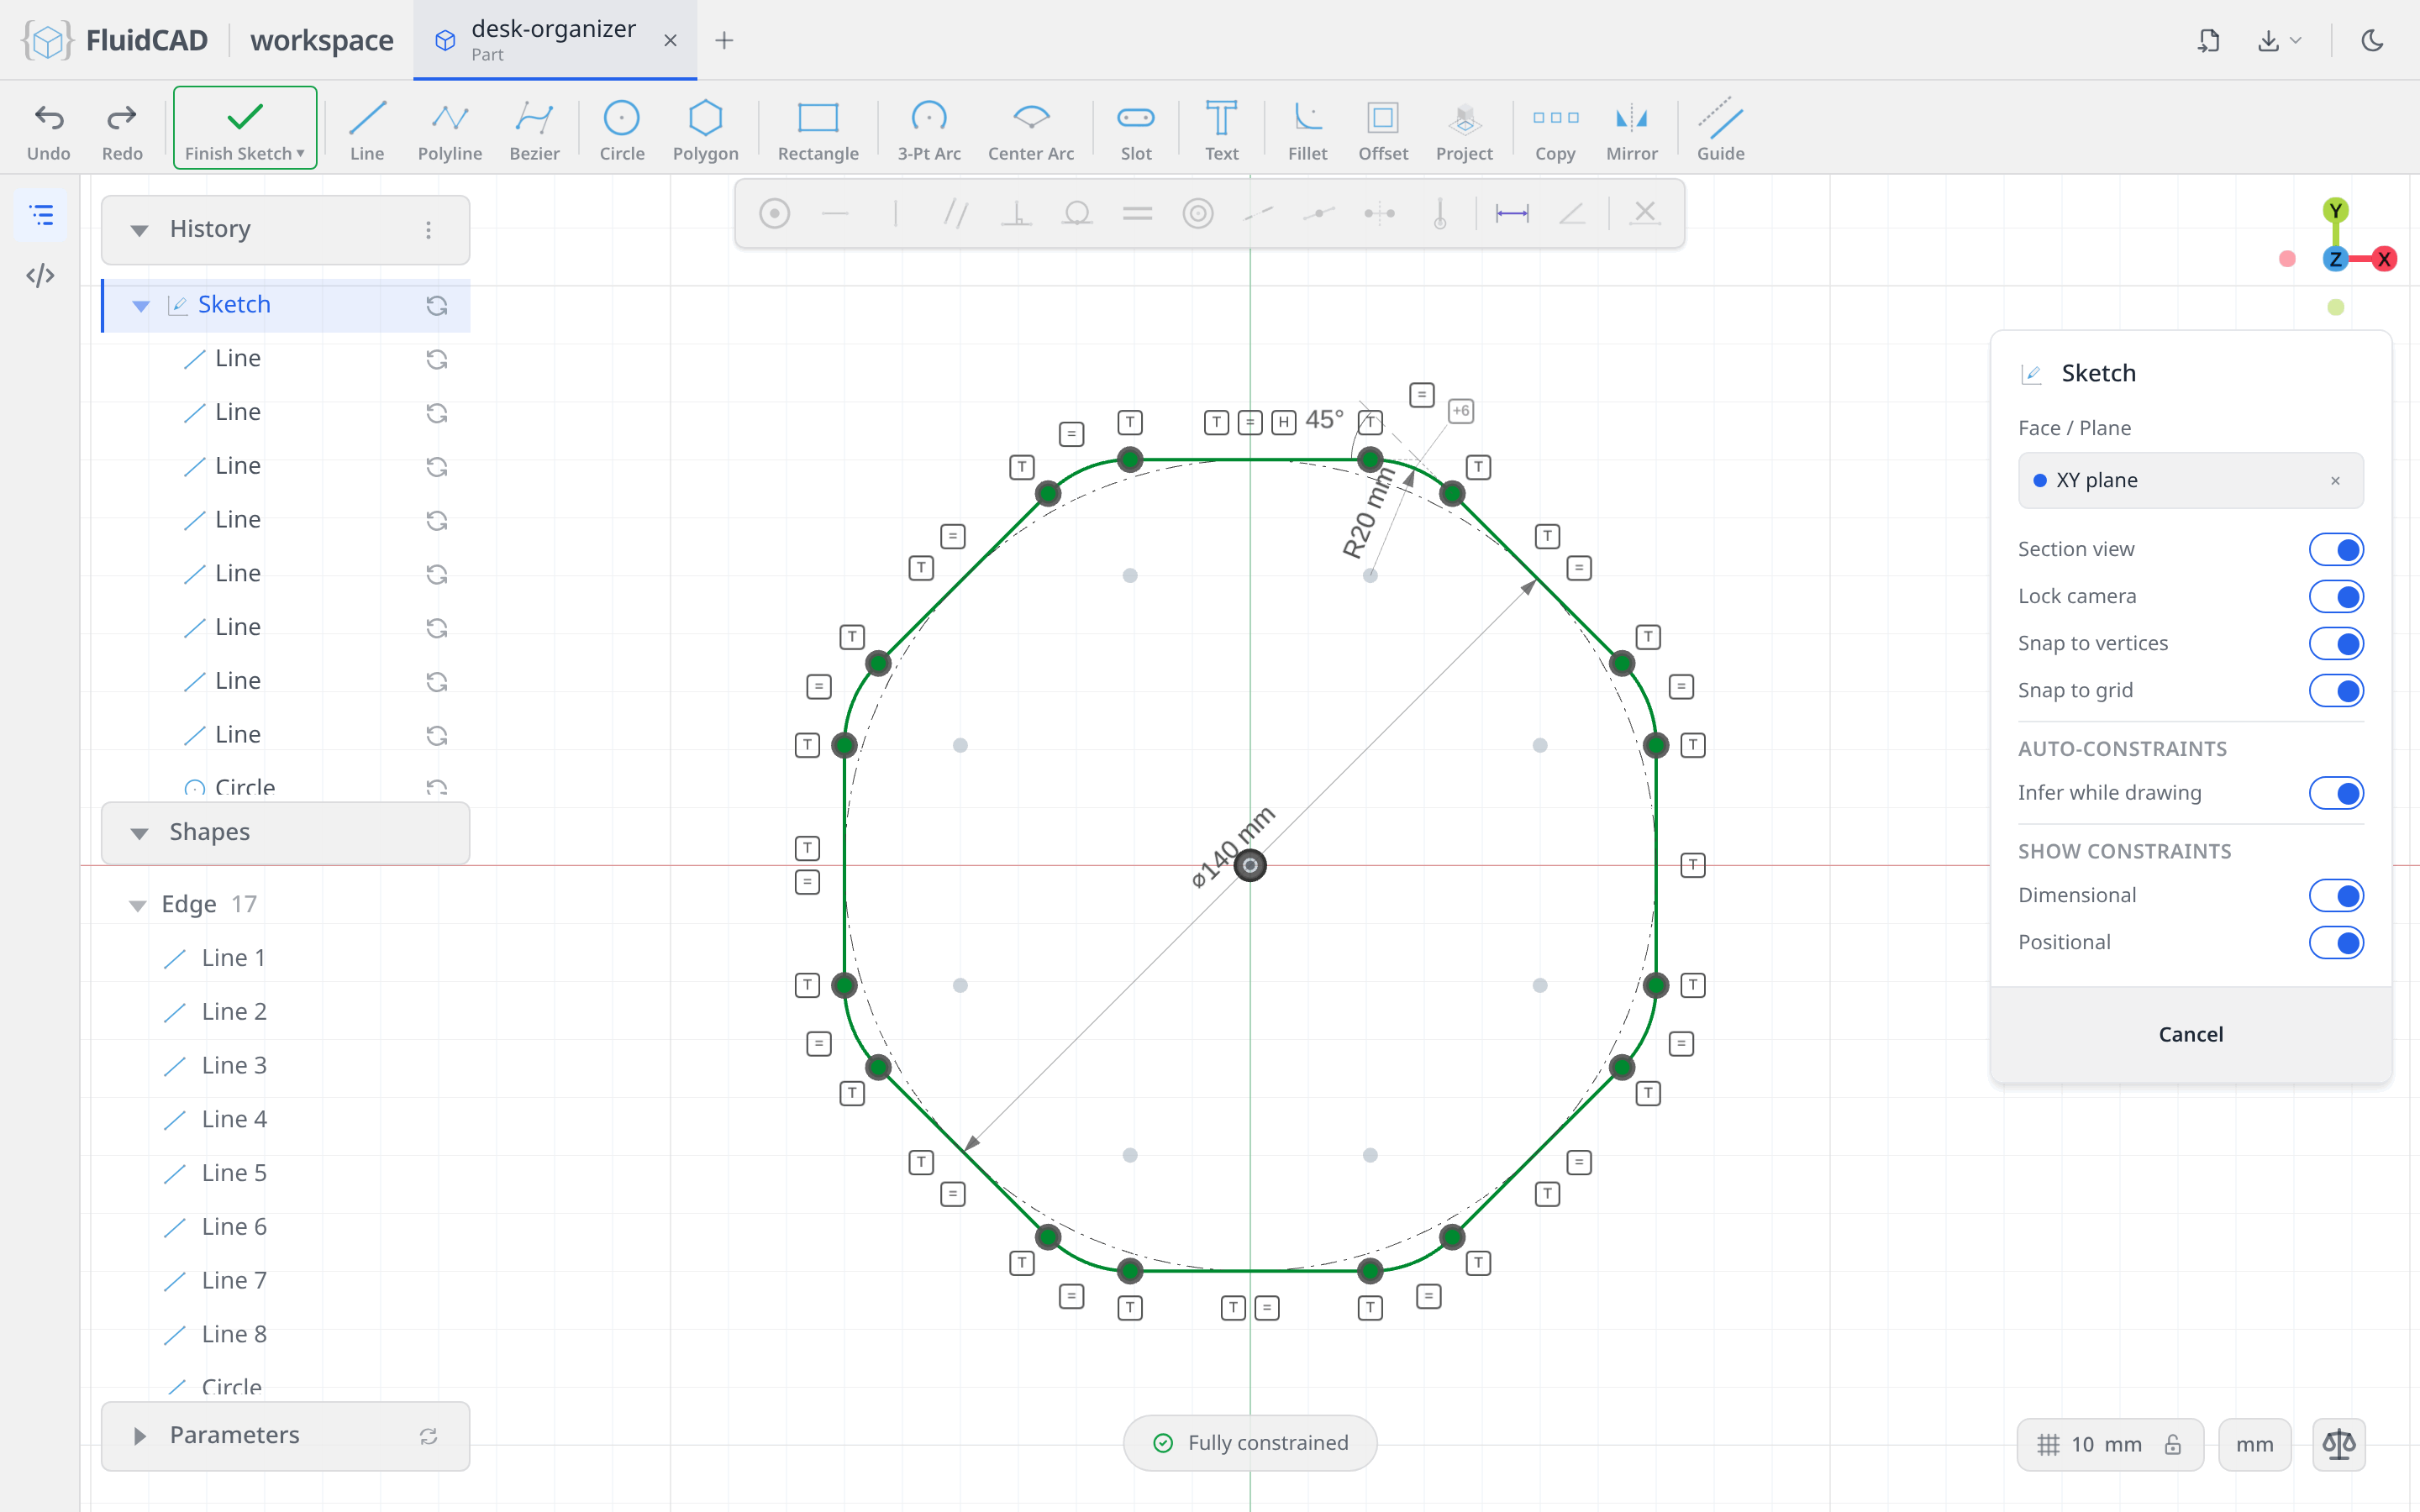The height and width of the screenshot is (1512, 2420).
Task: Select the Polyline tool
Action: (x=450, y=129)
